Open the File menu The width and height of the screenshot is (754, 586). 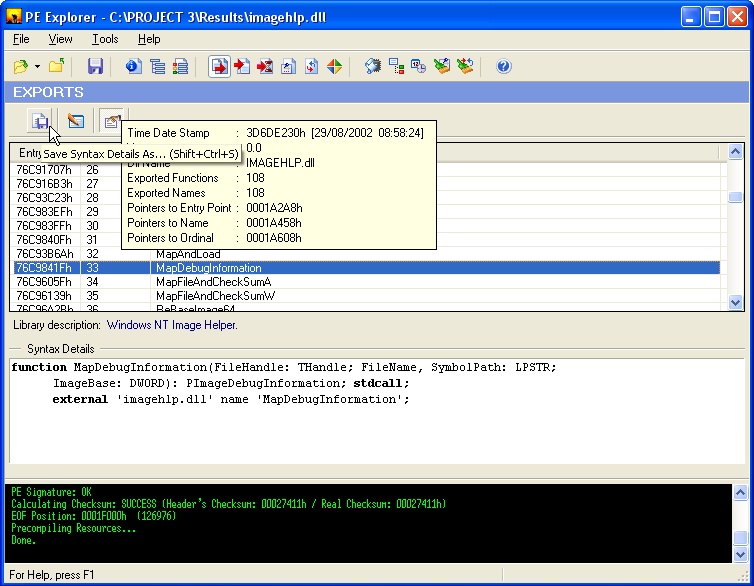pyautogui.click(x=21, y=39)
